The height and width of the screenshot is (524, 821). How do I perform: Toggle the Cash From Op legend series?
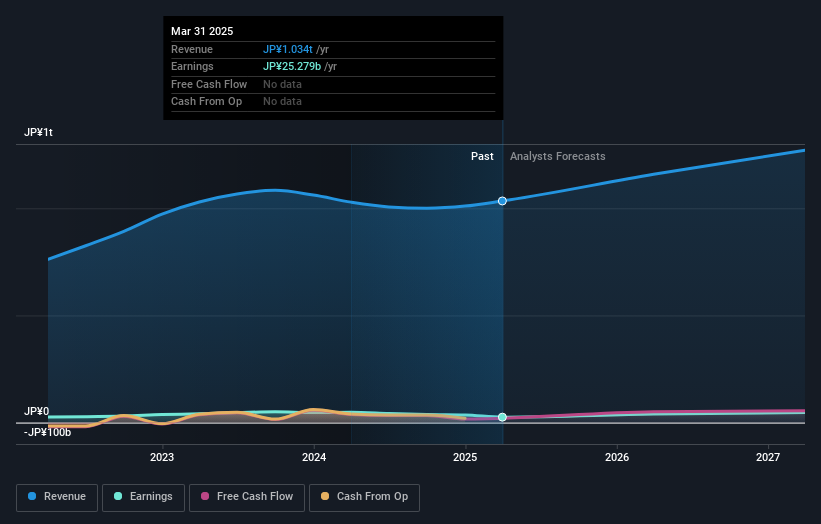(x=364, y=497)
